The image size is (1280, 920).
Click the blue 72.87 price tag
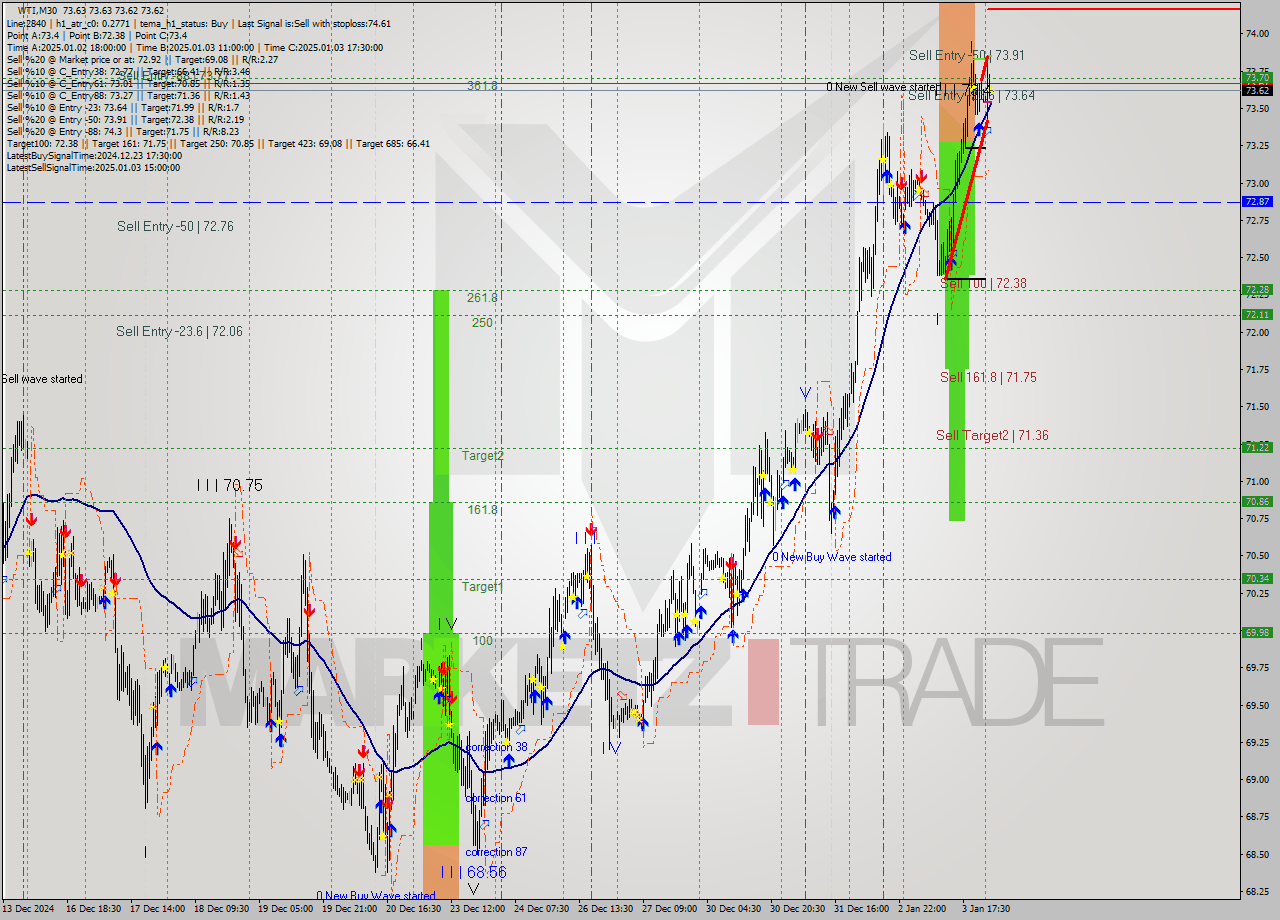coord(1257,202)
